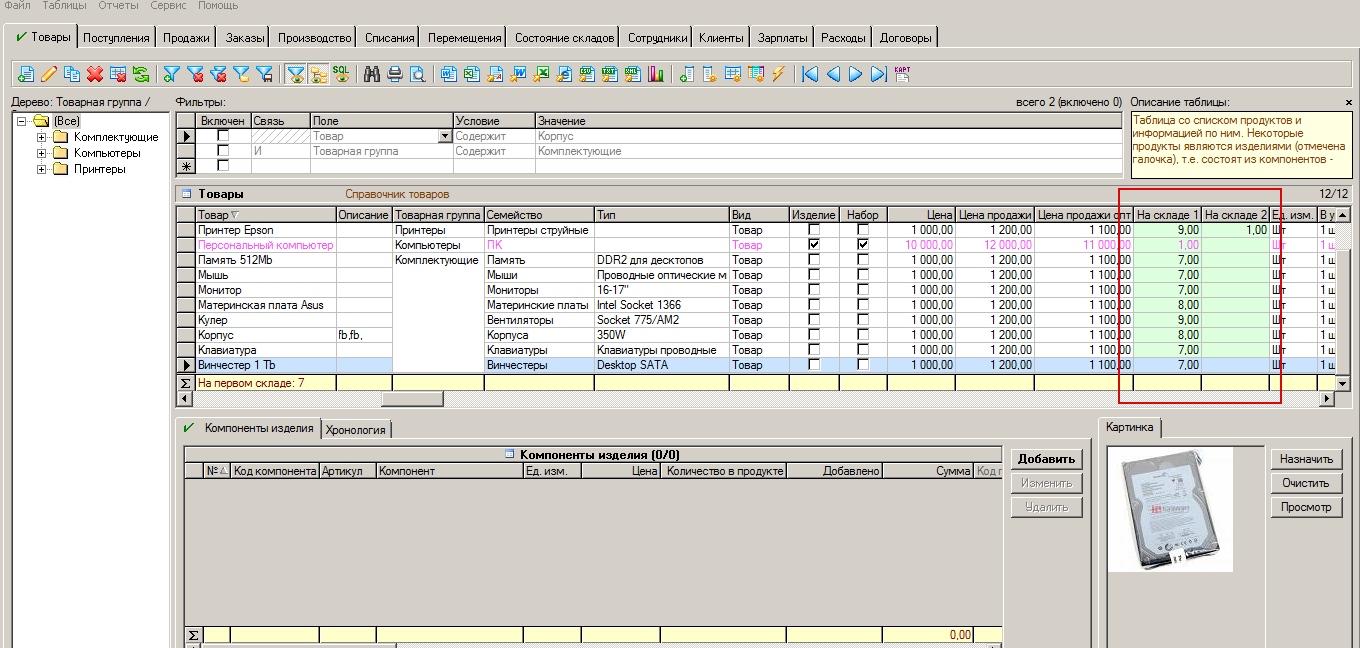Image resolution: width=1360 pixels, height=648 pixels.
Task: Click the binoculars search icon
Action: 372,74
